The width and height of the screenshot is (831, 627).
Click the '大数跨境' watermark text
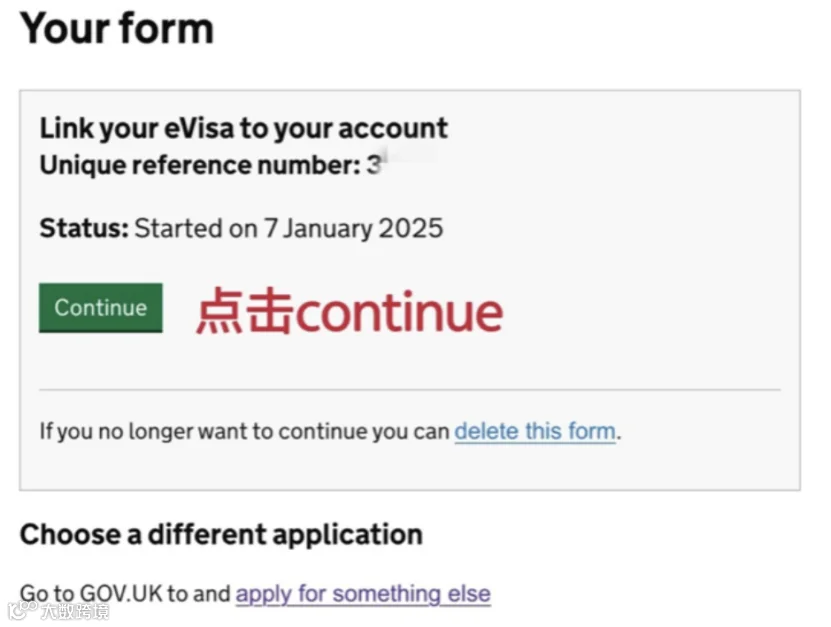[x=75, y=611]
